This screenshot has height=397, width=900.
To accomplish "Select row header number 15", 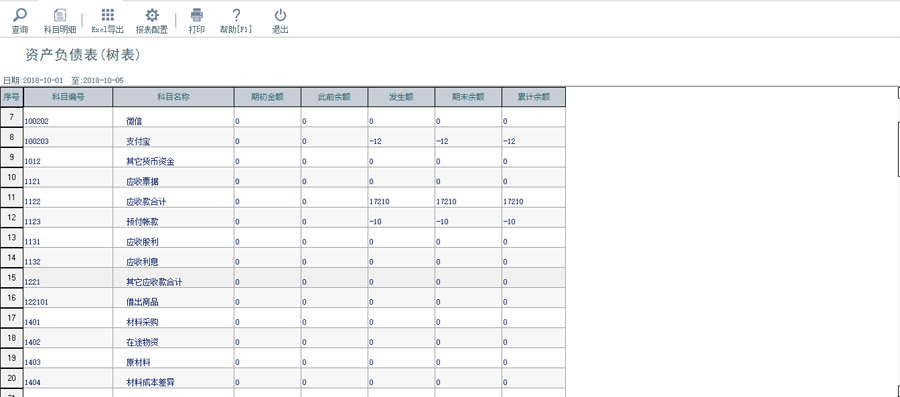I will click(x=11, y=278).
